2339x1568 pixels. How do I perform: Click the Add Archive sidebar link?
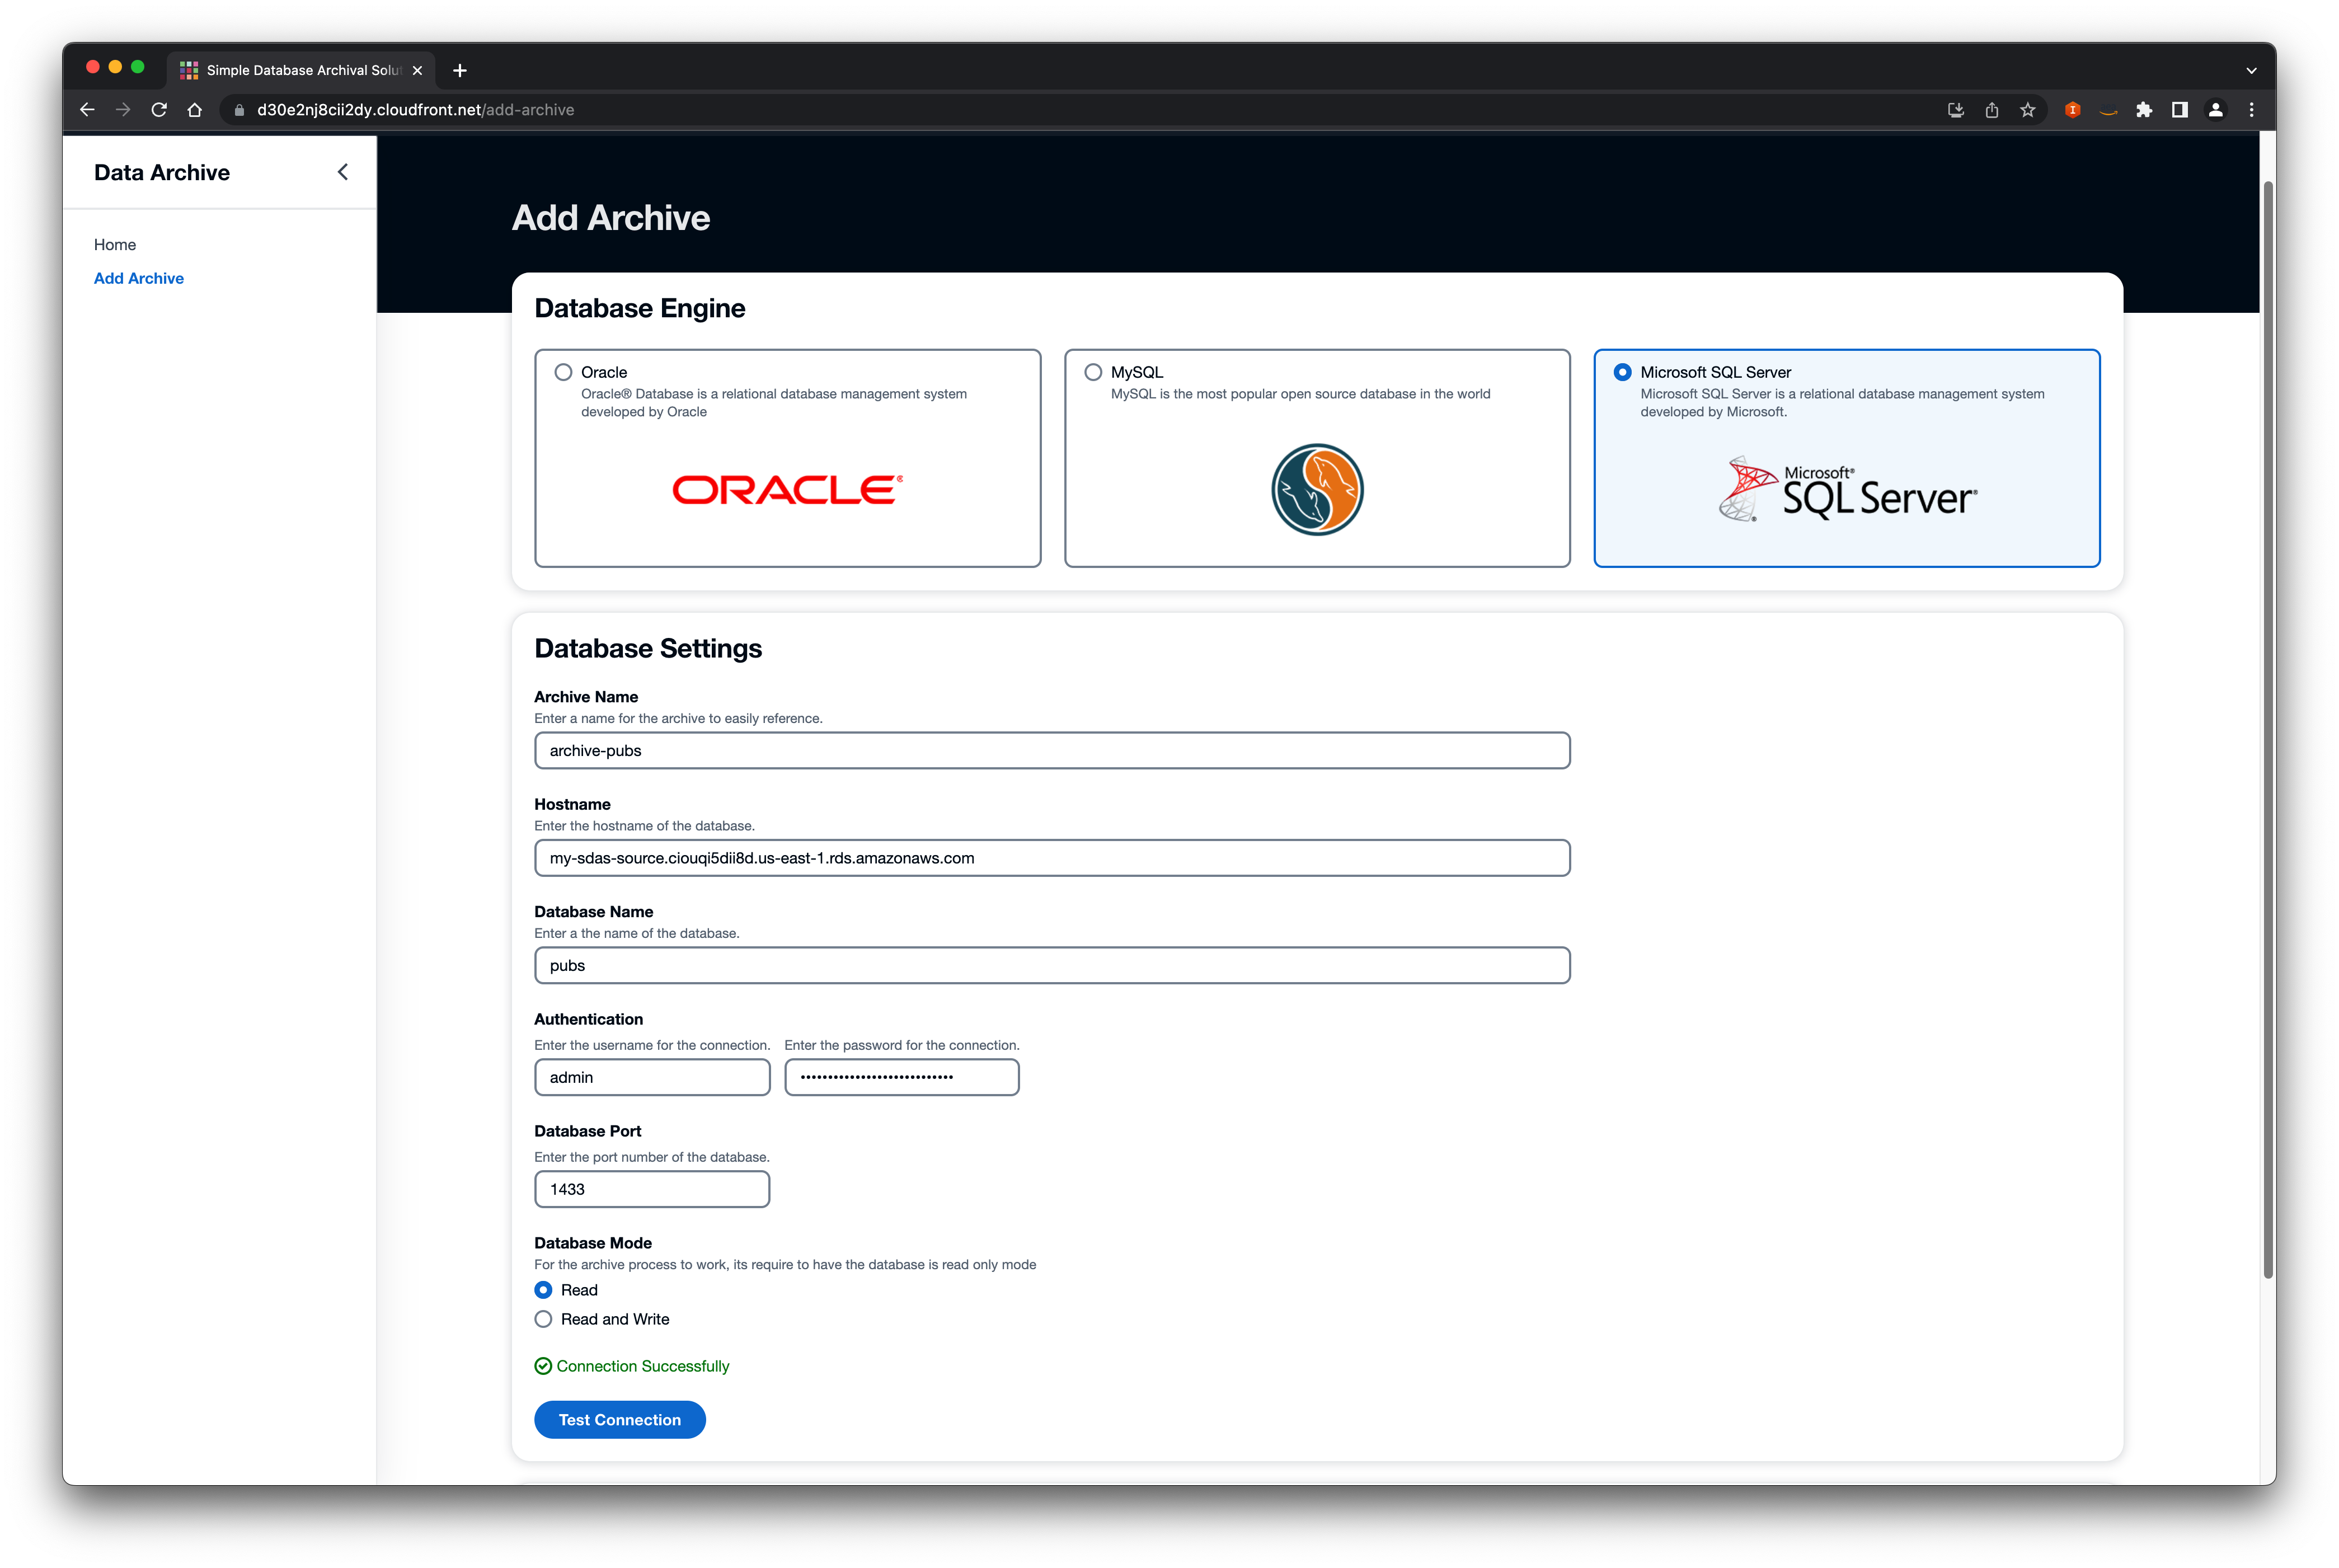[x=139, y=278]
